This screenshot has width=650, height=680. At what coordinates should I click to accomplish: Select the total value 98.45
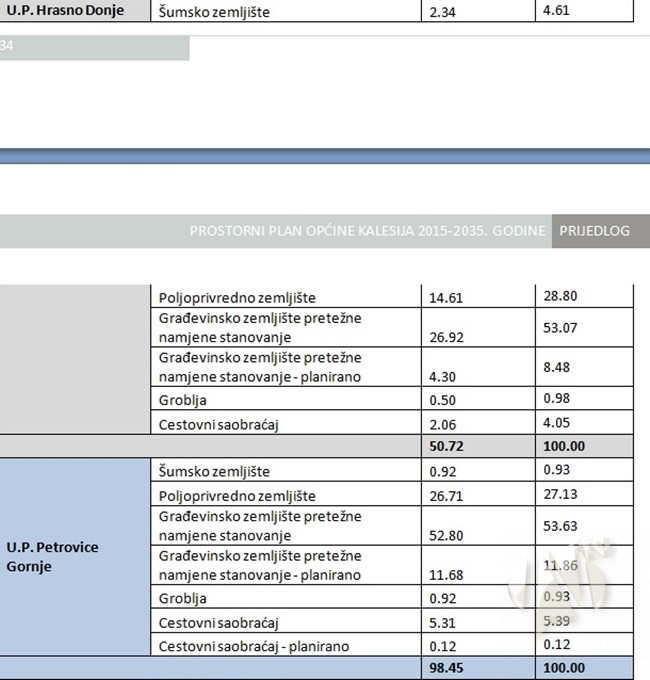[x=446, y=668]
